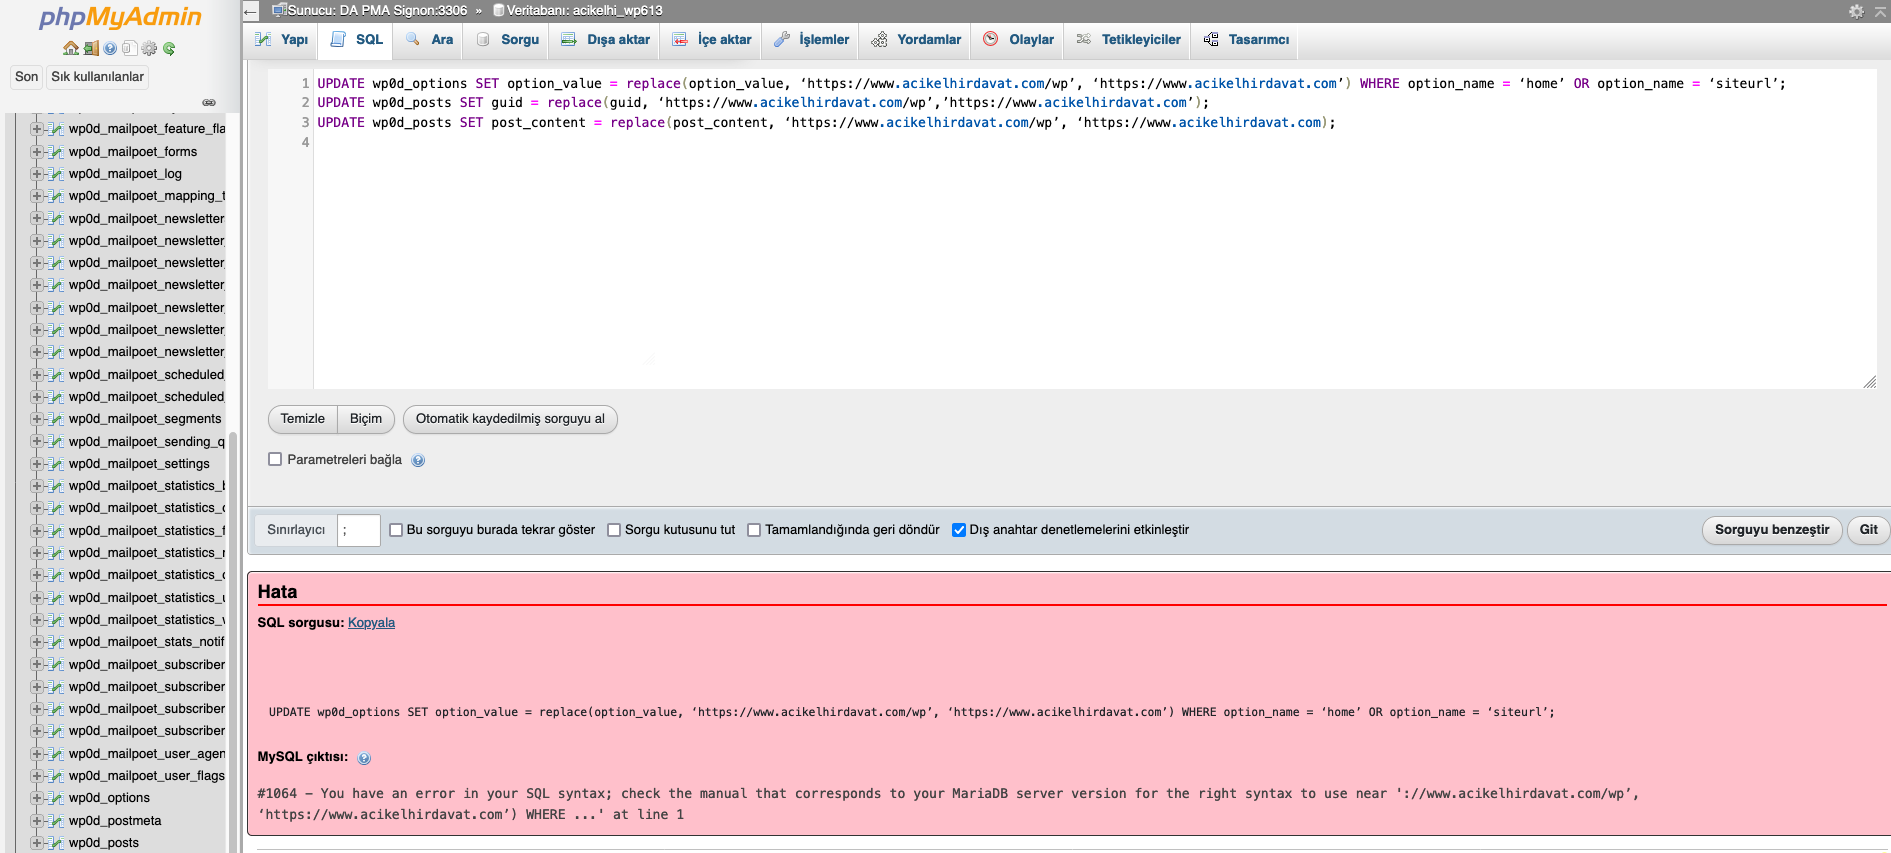Collapse navigation panel with the arrow icon
This screenshot has width=1891, height=853.
coord(251,11)
